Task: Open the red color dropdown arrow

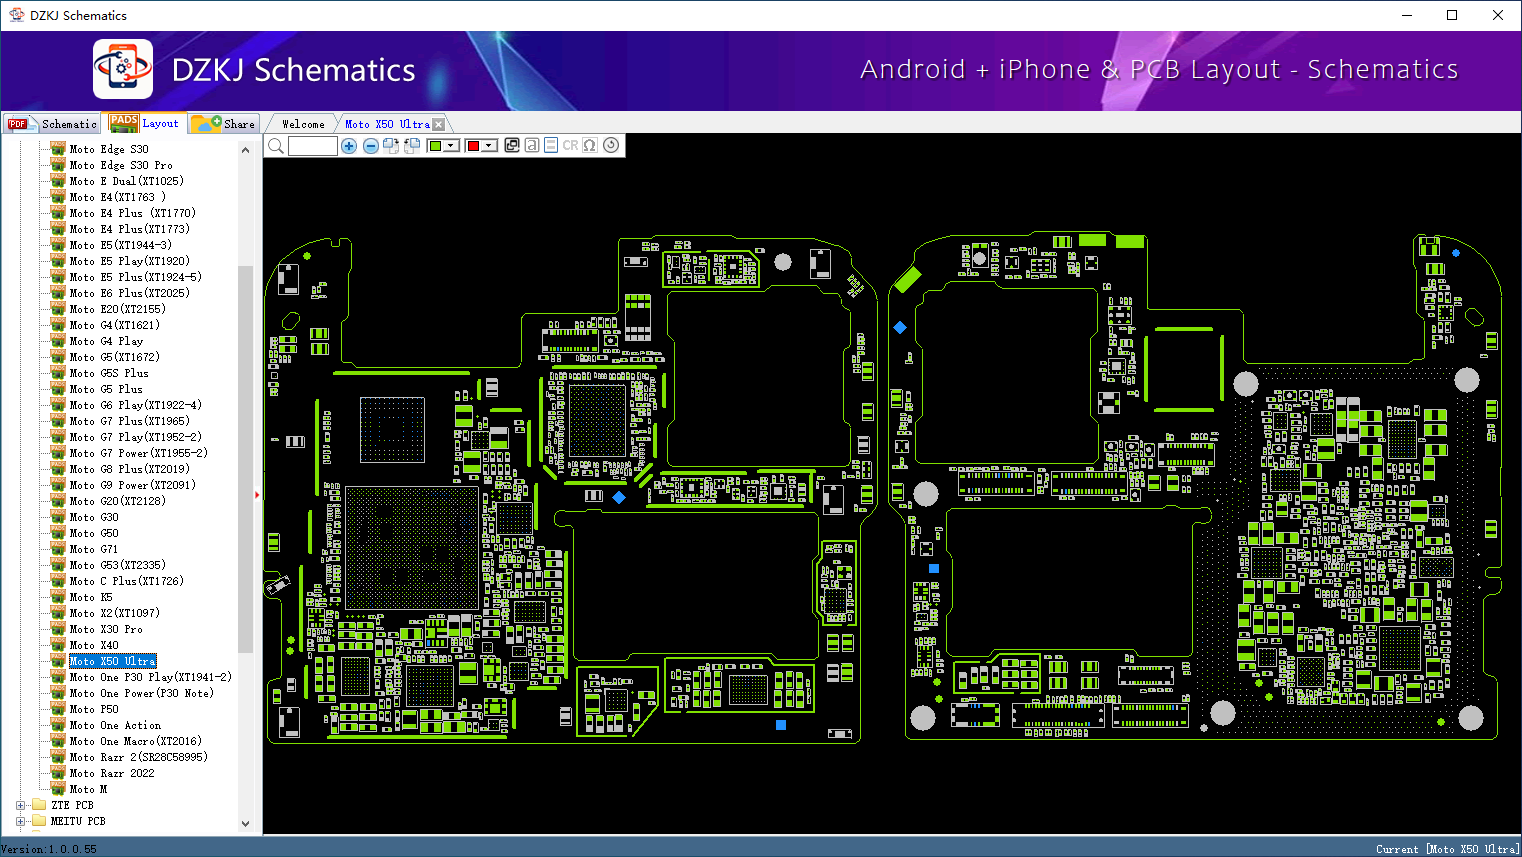Action: (x=489, y=146)
